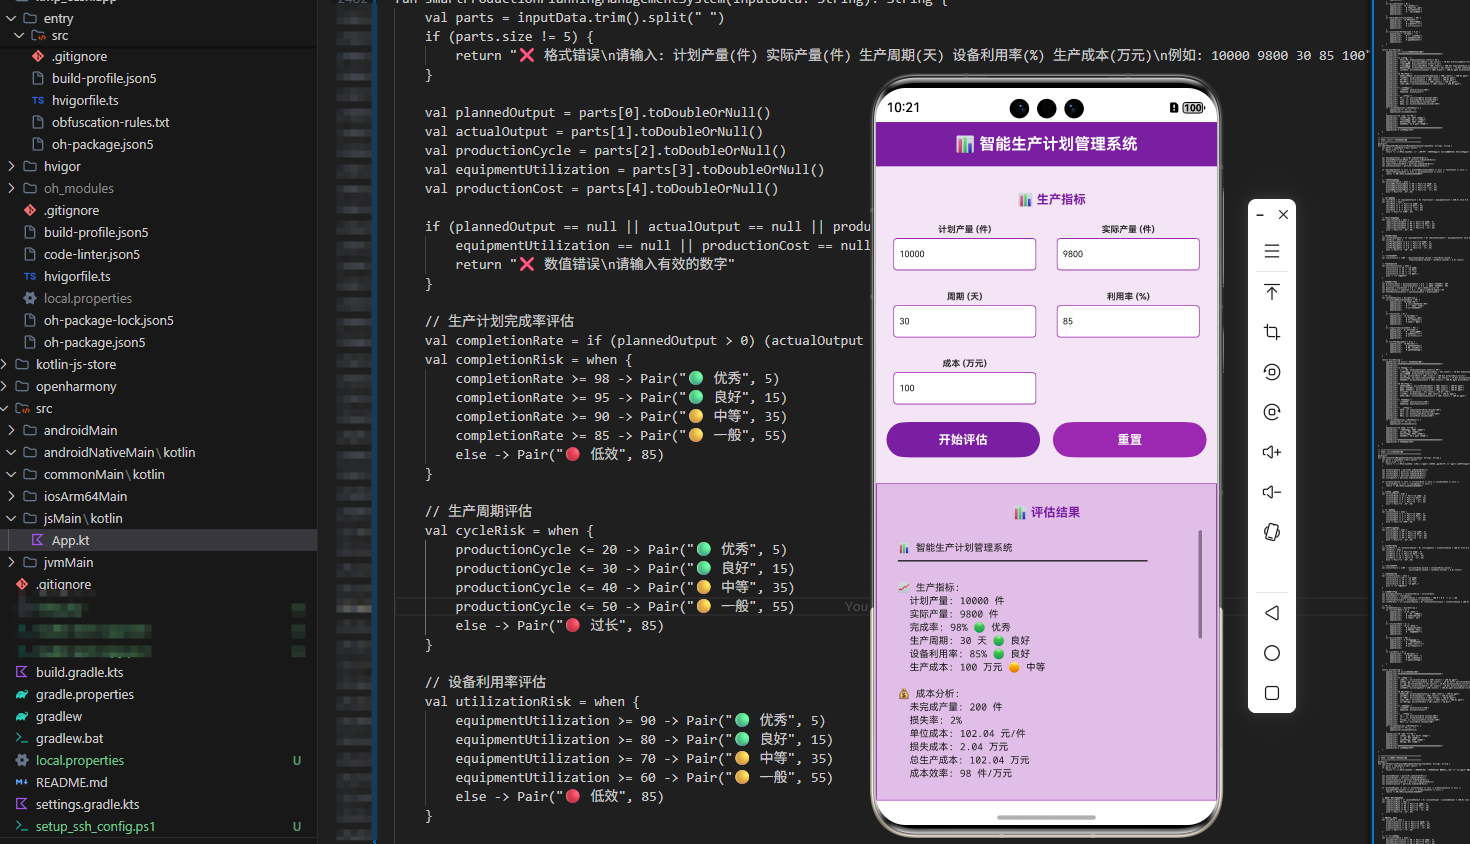Click the PowerShell icon of setup_ssh_config.ps1
Viewport: 1470px width, 844px height.
coord(22,826)
